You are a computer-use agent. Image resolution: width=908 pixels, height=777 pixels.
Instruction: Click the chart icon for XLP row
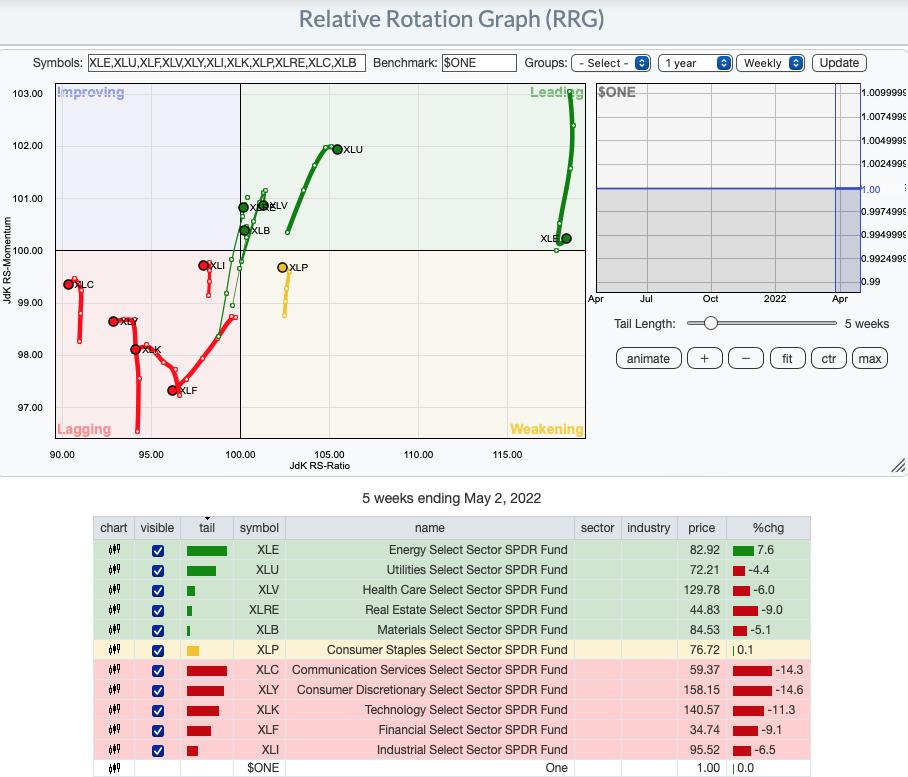(x=114, y=650)
